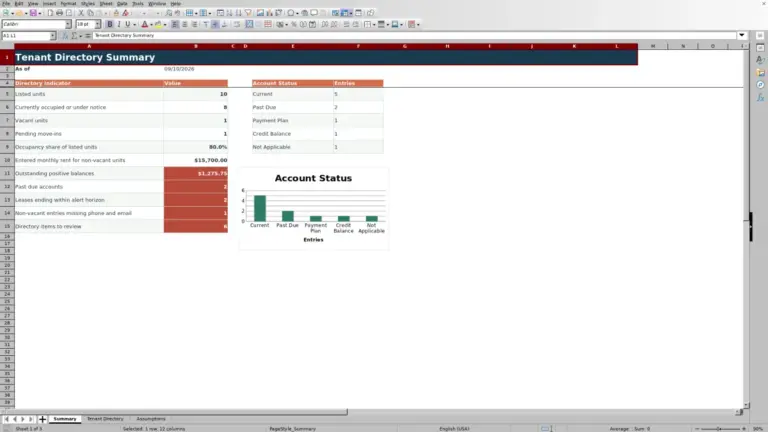
Task: Click the Save document icon
Action: pyautogui.click(x=33, y=13)
